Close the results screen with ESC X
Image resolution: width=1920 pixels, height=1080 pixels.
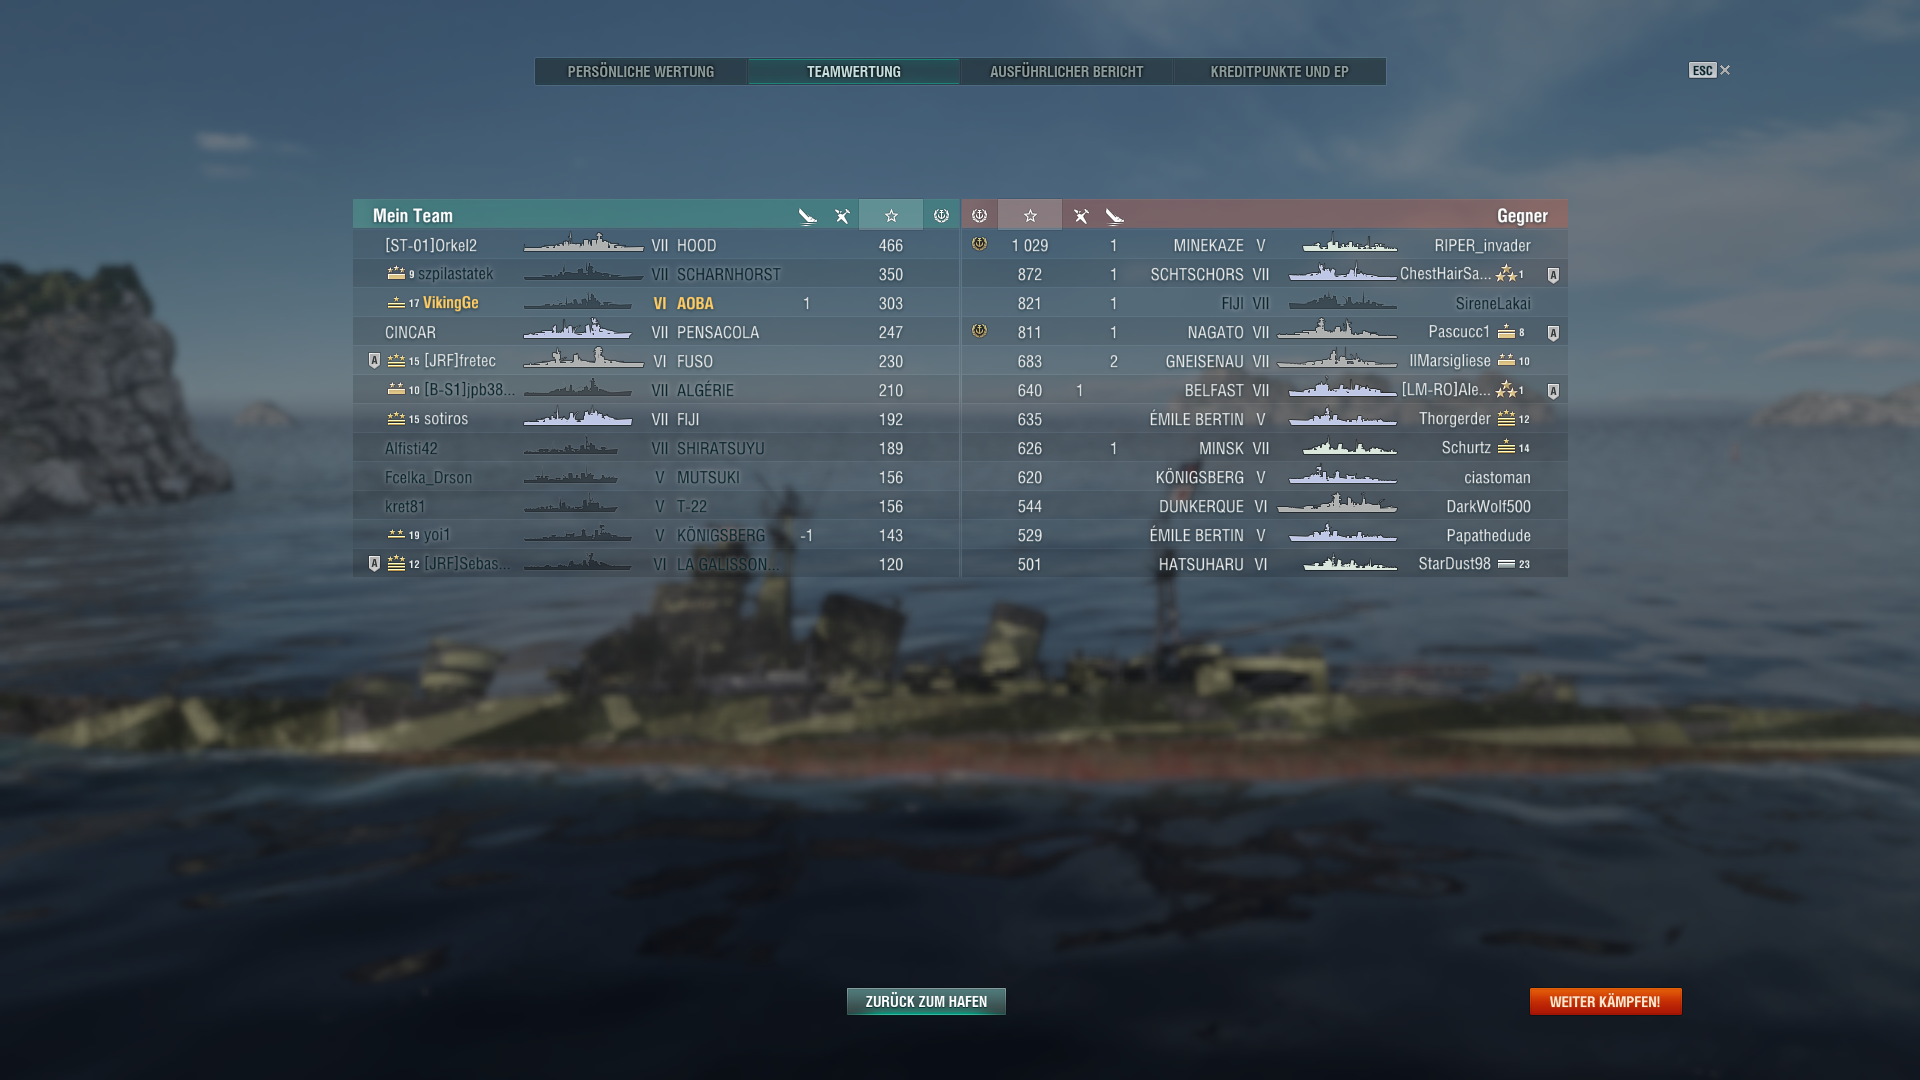tap(1709, 70)
